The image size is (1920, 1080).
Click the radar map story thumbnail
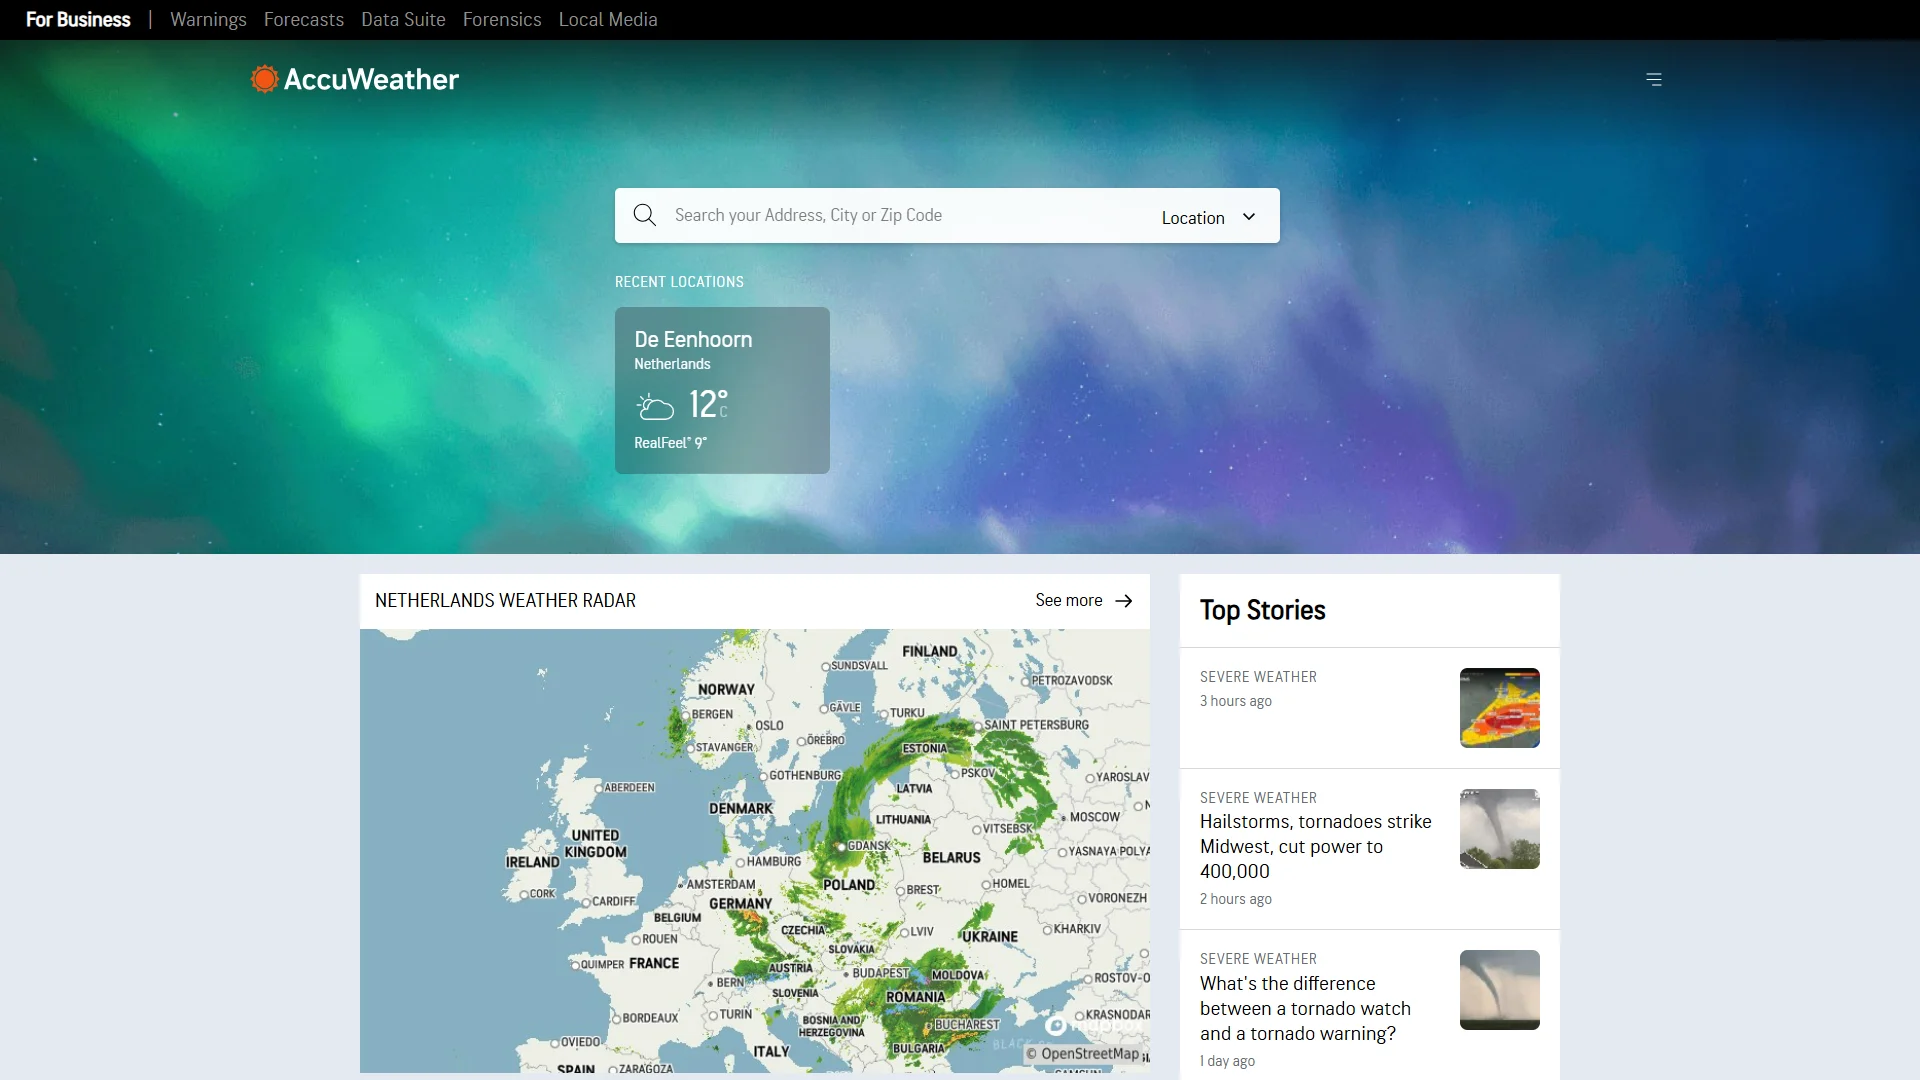pyautogui.click(x=1500, y=708)
